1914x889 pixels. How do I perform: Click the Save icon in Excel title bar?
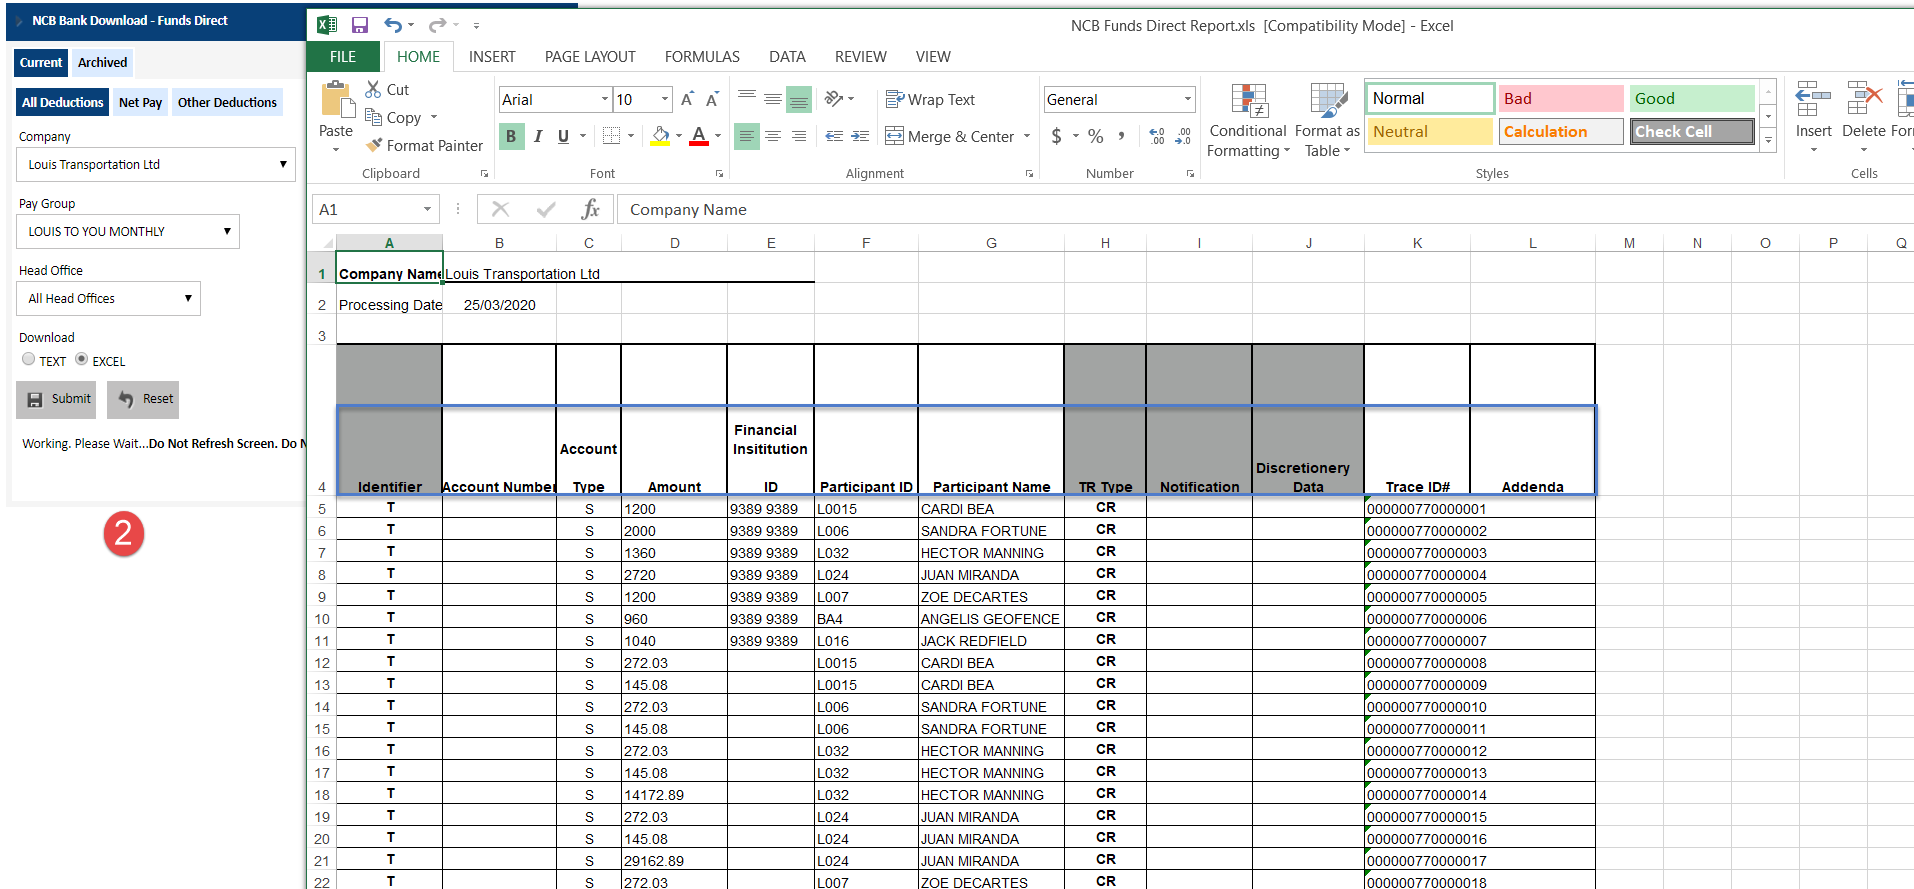point(360,25)
